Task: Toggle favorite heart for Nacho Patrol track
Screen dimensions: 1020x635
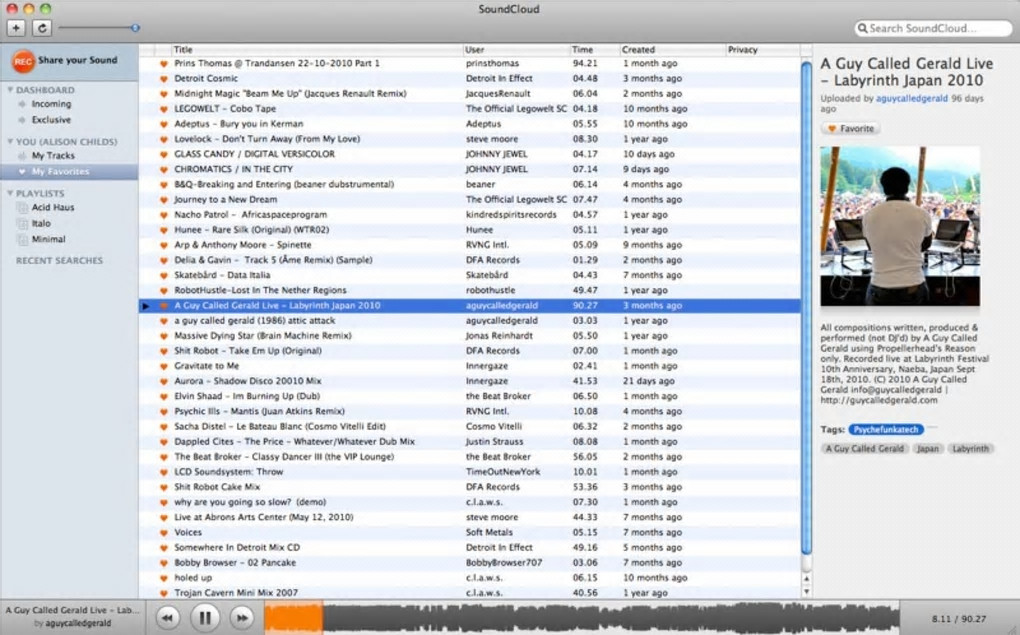Action: [164, 215]
